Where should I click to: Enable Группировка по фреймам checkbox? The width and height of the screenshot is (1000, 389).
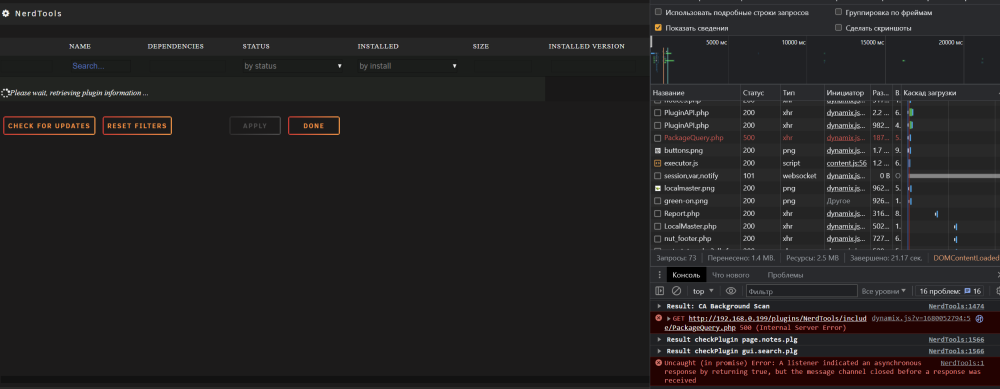tap(838, 12)
